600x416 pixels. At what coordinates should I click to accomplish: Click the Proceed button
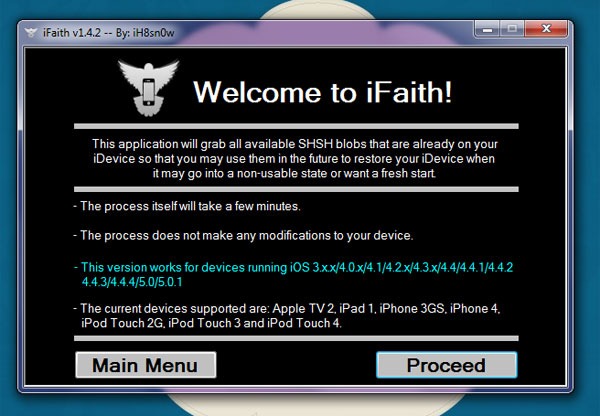(447, 365)
